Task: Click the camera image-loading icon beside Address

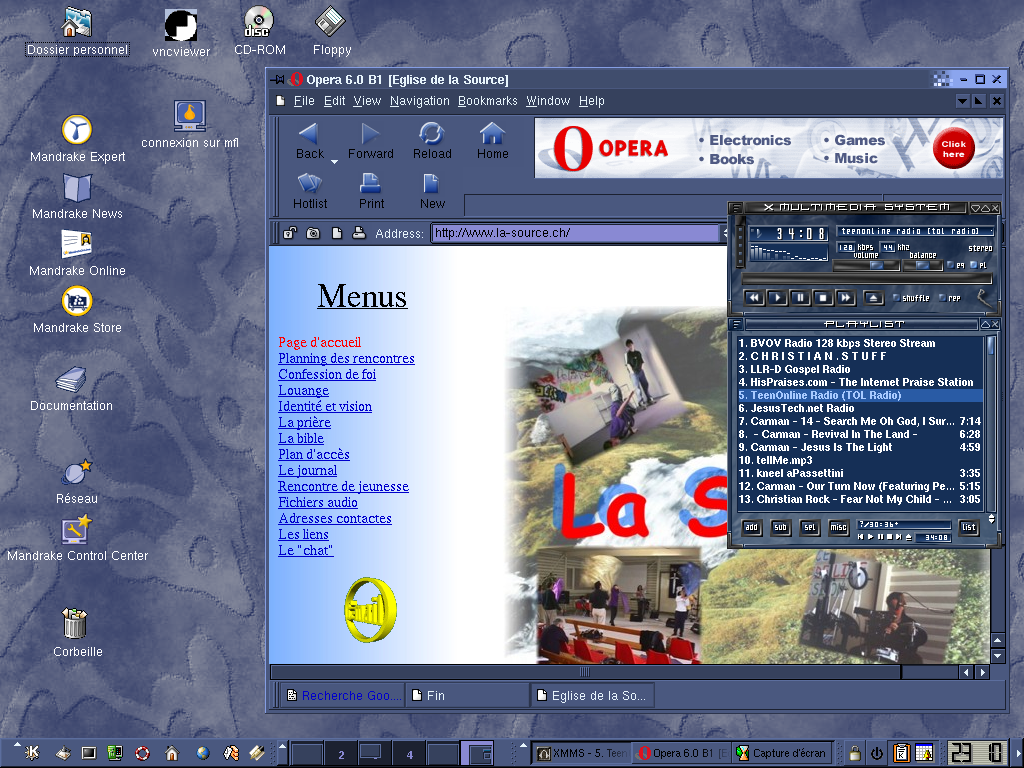Action: [313, 232]
